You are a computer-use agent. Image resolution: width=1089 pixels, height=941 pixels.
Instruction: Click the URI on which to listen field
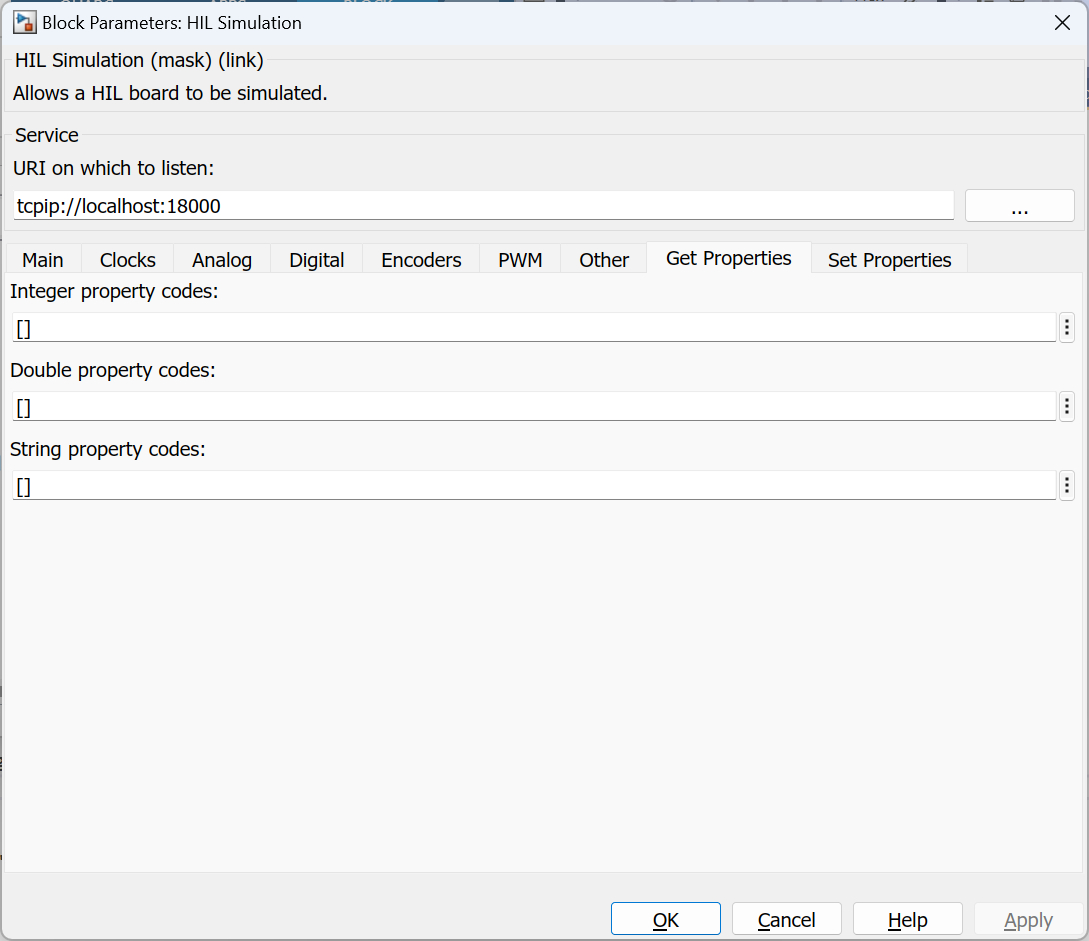(483, 206)
